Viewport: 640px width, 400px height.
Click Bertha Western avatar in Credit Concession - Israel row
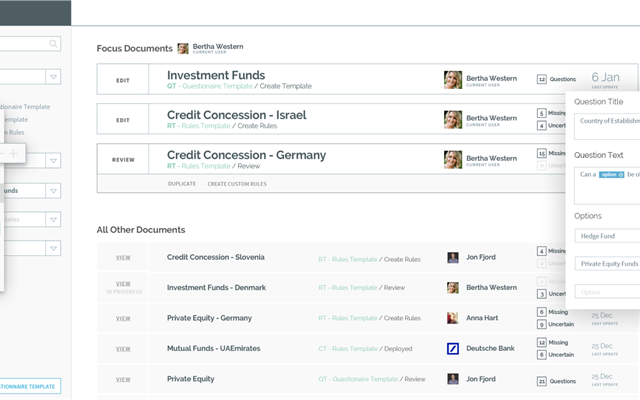pos(453,120)
